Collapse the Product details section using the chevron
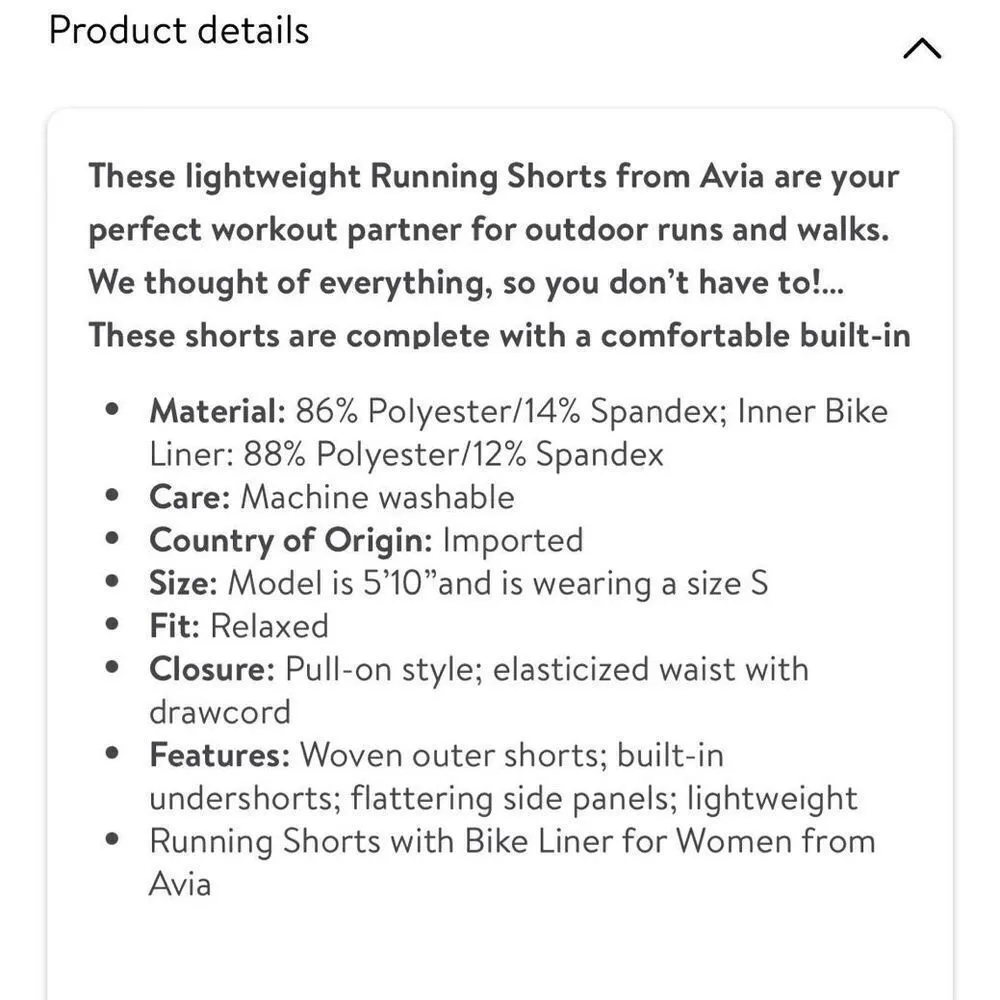The image size is (1000, 1000). [x=921, y=46]
